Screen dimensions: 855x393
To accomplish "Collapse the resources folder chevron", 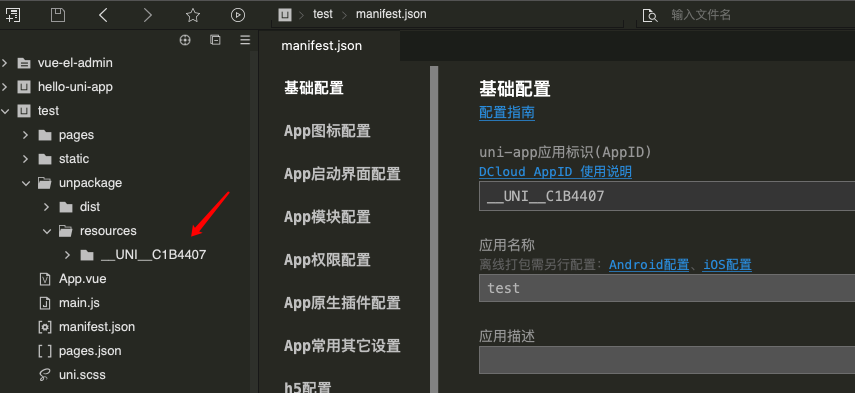I will 47,231.
